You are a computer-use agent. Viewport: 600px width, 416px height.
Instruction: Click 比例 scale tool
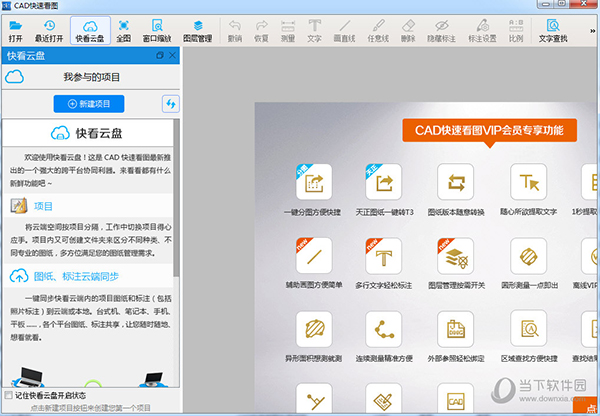pos(516,31)
